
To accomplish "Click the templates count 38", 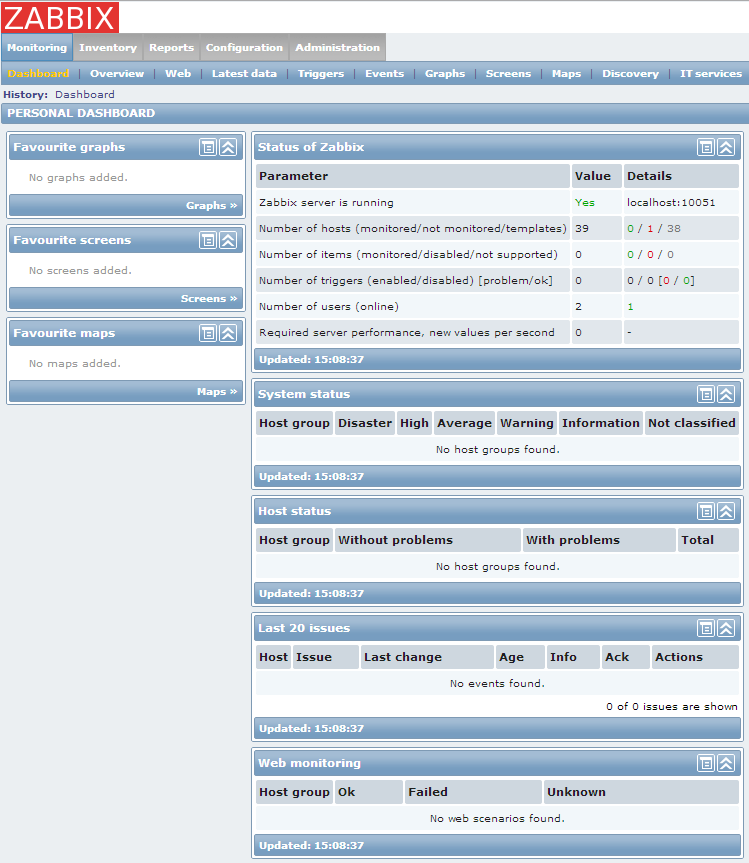I will coord(674,228).
